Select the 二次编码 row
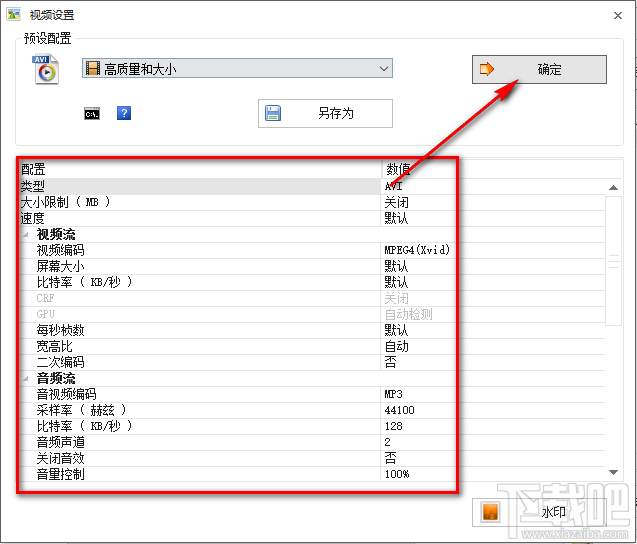The width and height of the screenshot is (637, 544). pyautogui.click(x=312, y=362)
